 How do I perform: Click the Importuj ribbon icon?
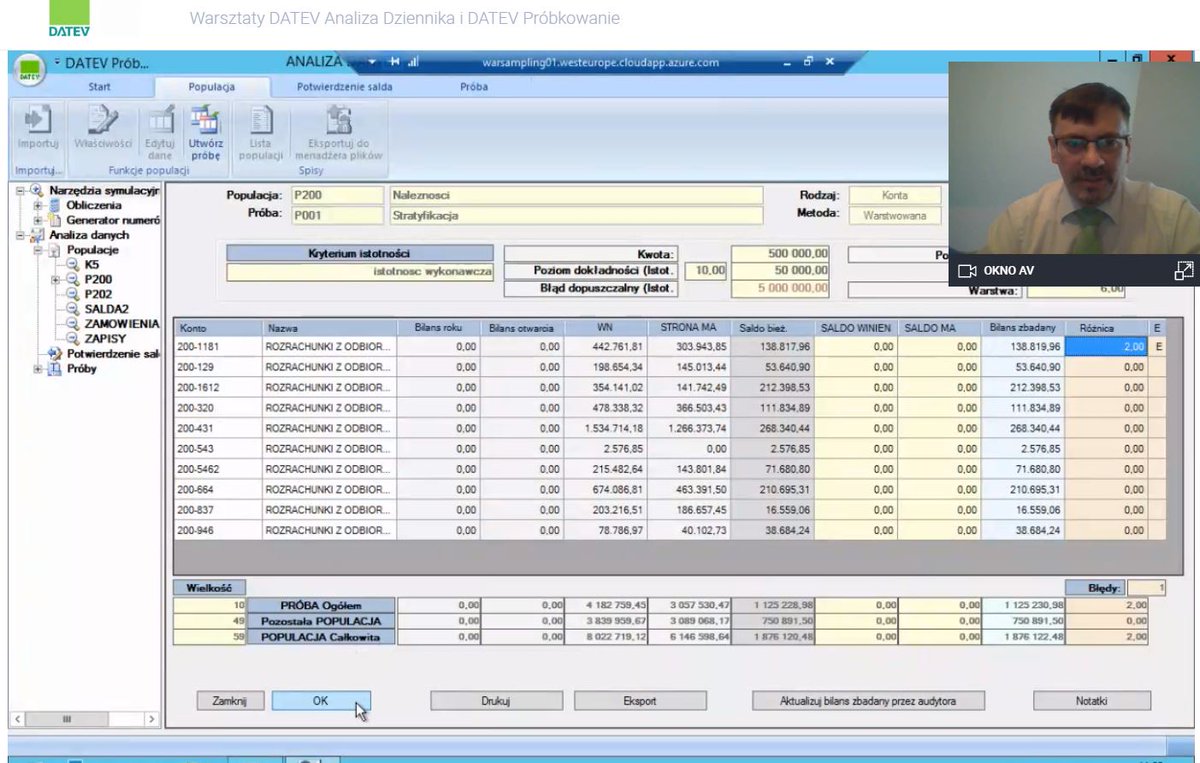[38, 121]
